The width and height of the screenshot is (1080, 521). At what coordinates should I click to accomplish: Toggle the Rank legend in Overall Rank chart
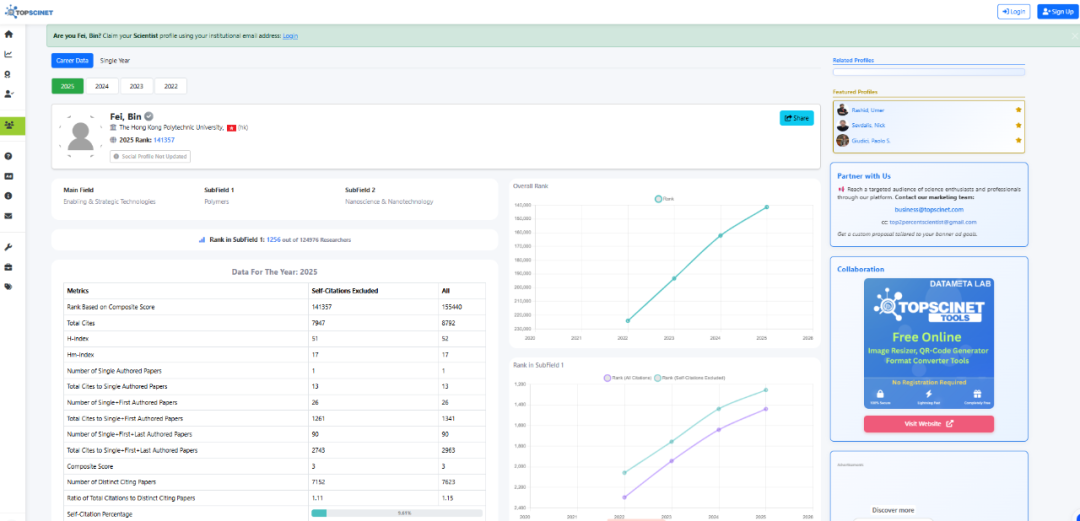[x=664, y=198]
